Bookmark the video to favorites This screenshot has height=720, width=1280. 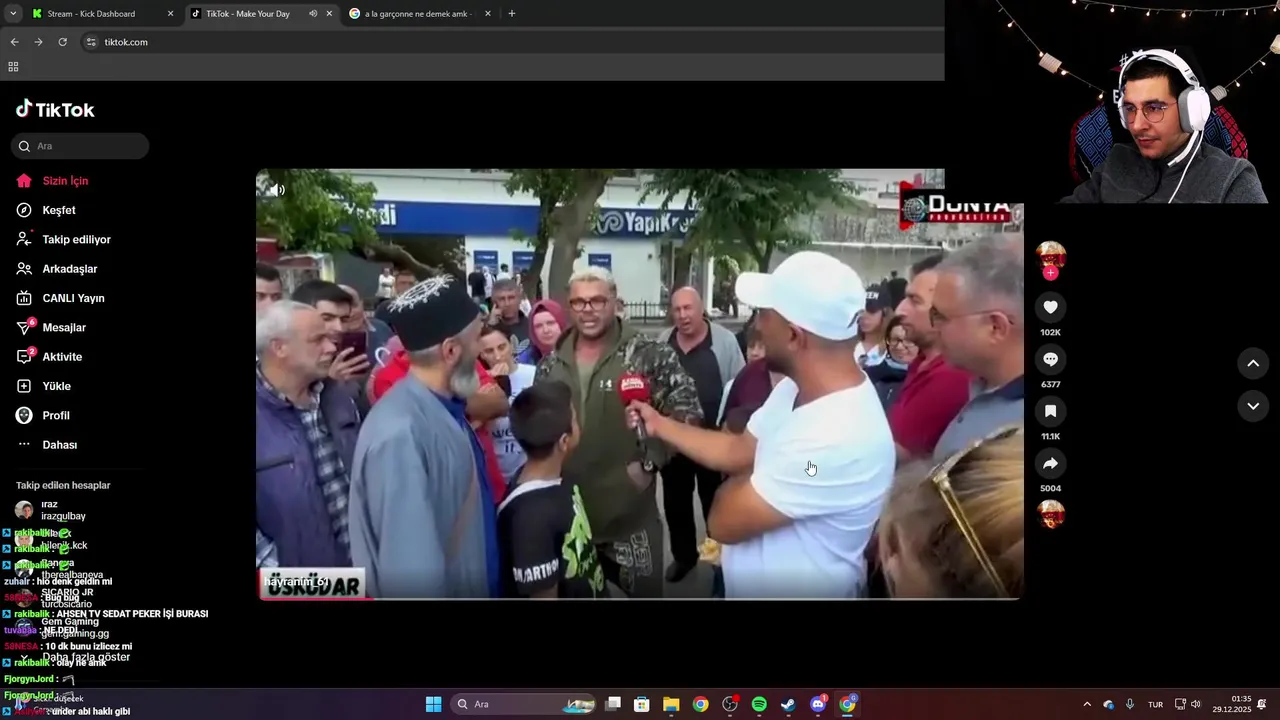(x=1050, y=411)
